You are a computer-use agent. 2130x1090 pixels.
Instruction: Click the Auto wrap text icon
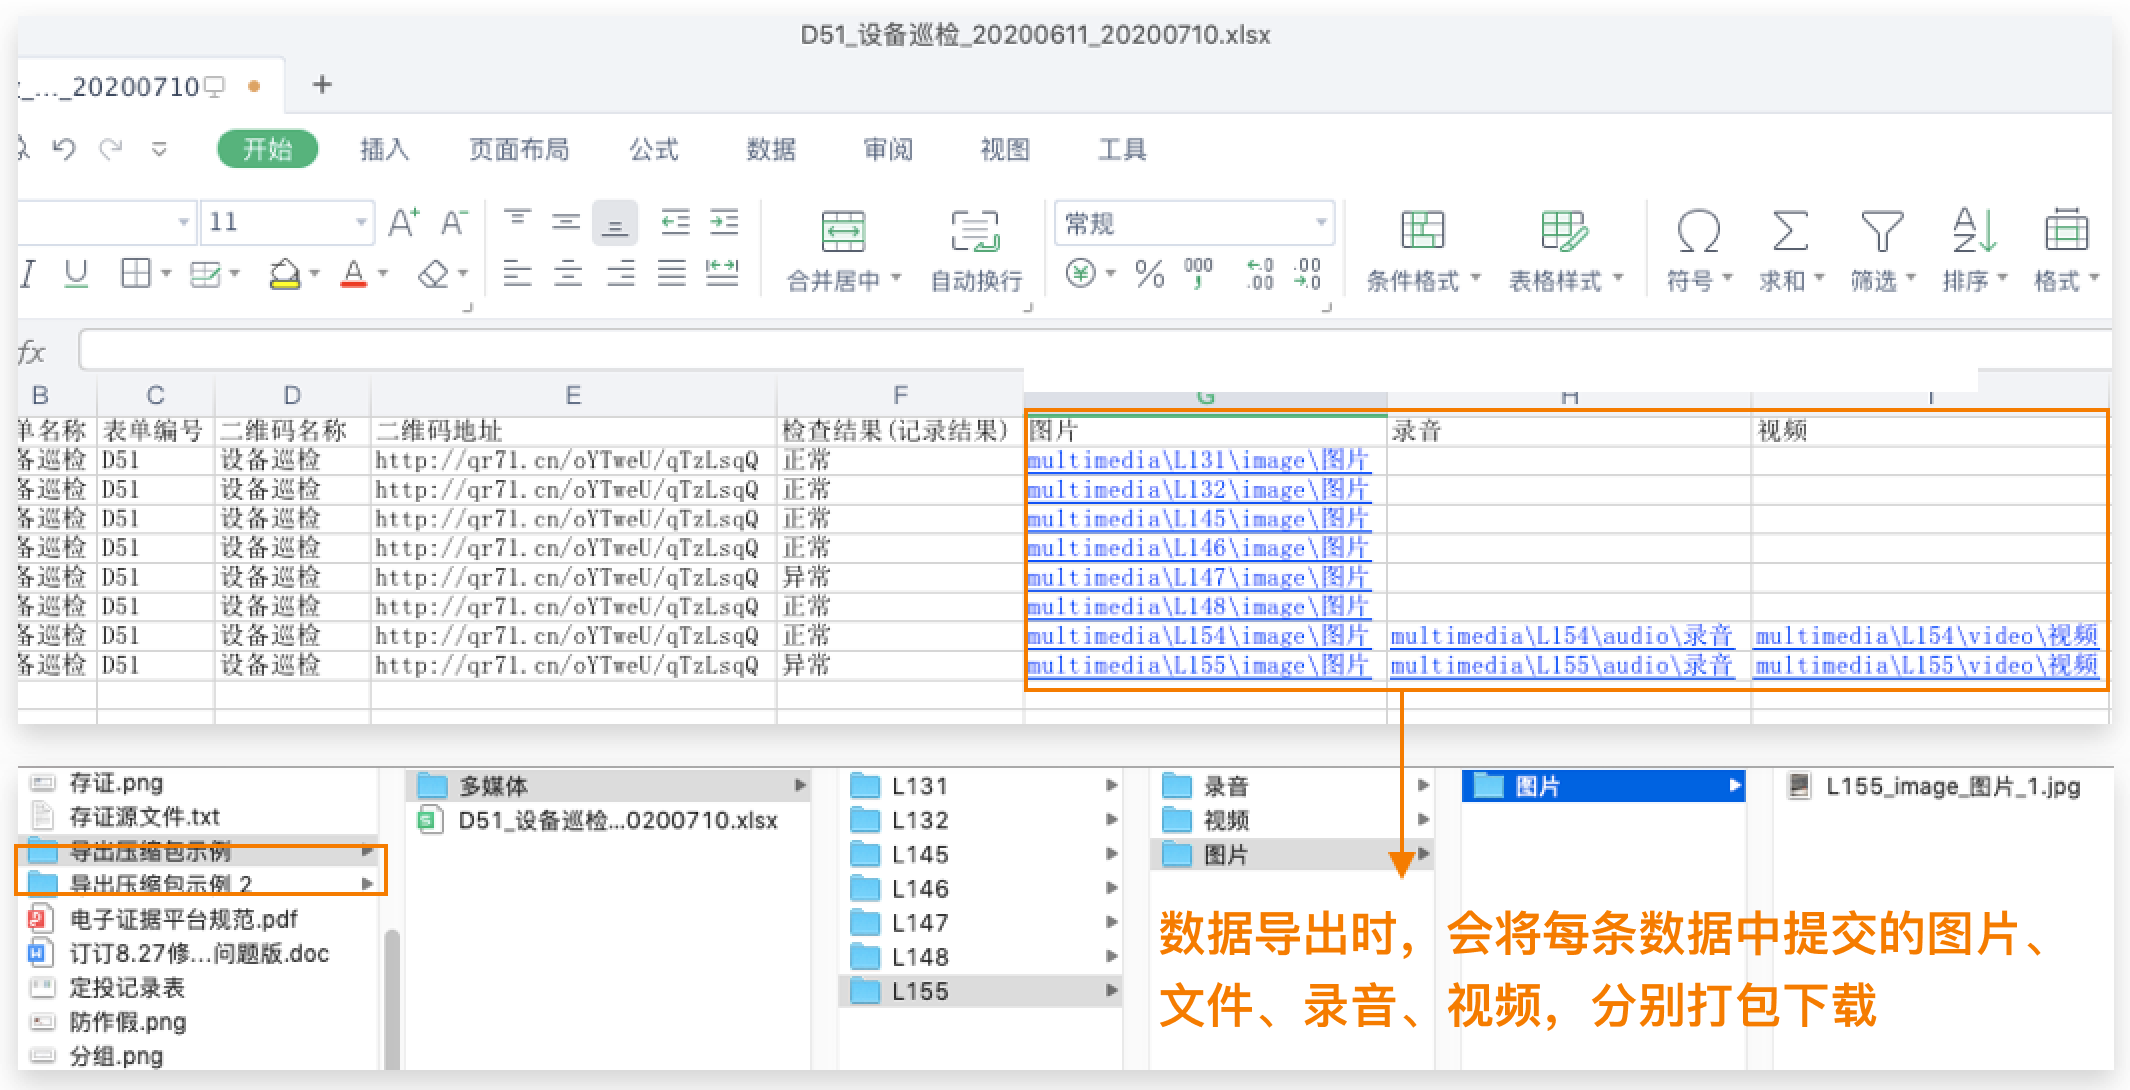(x=975, y=232)
